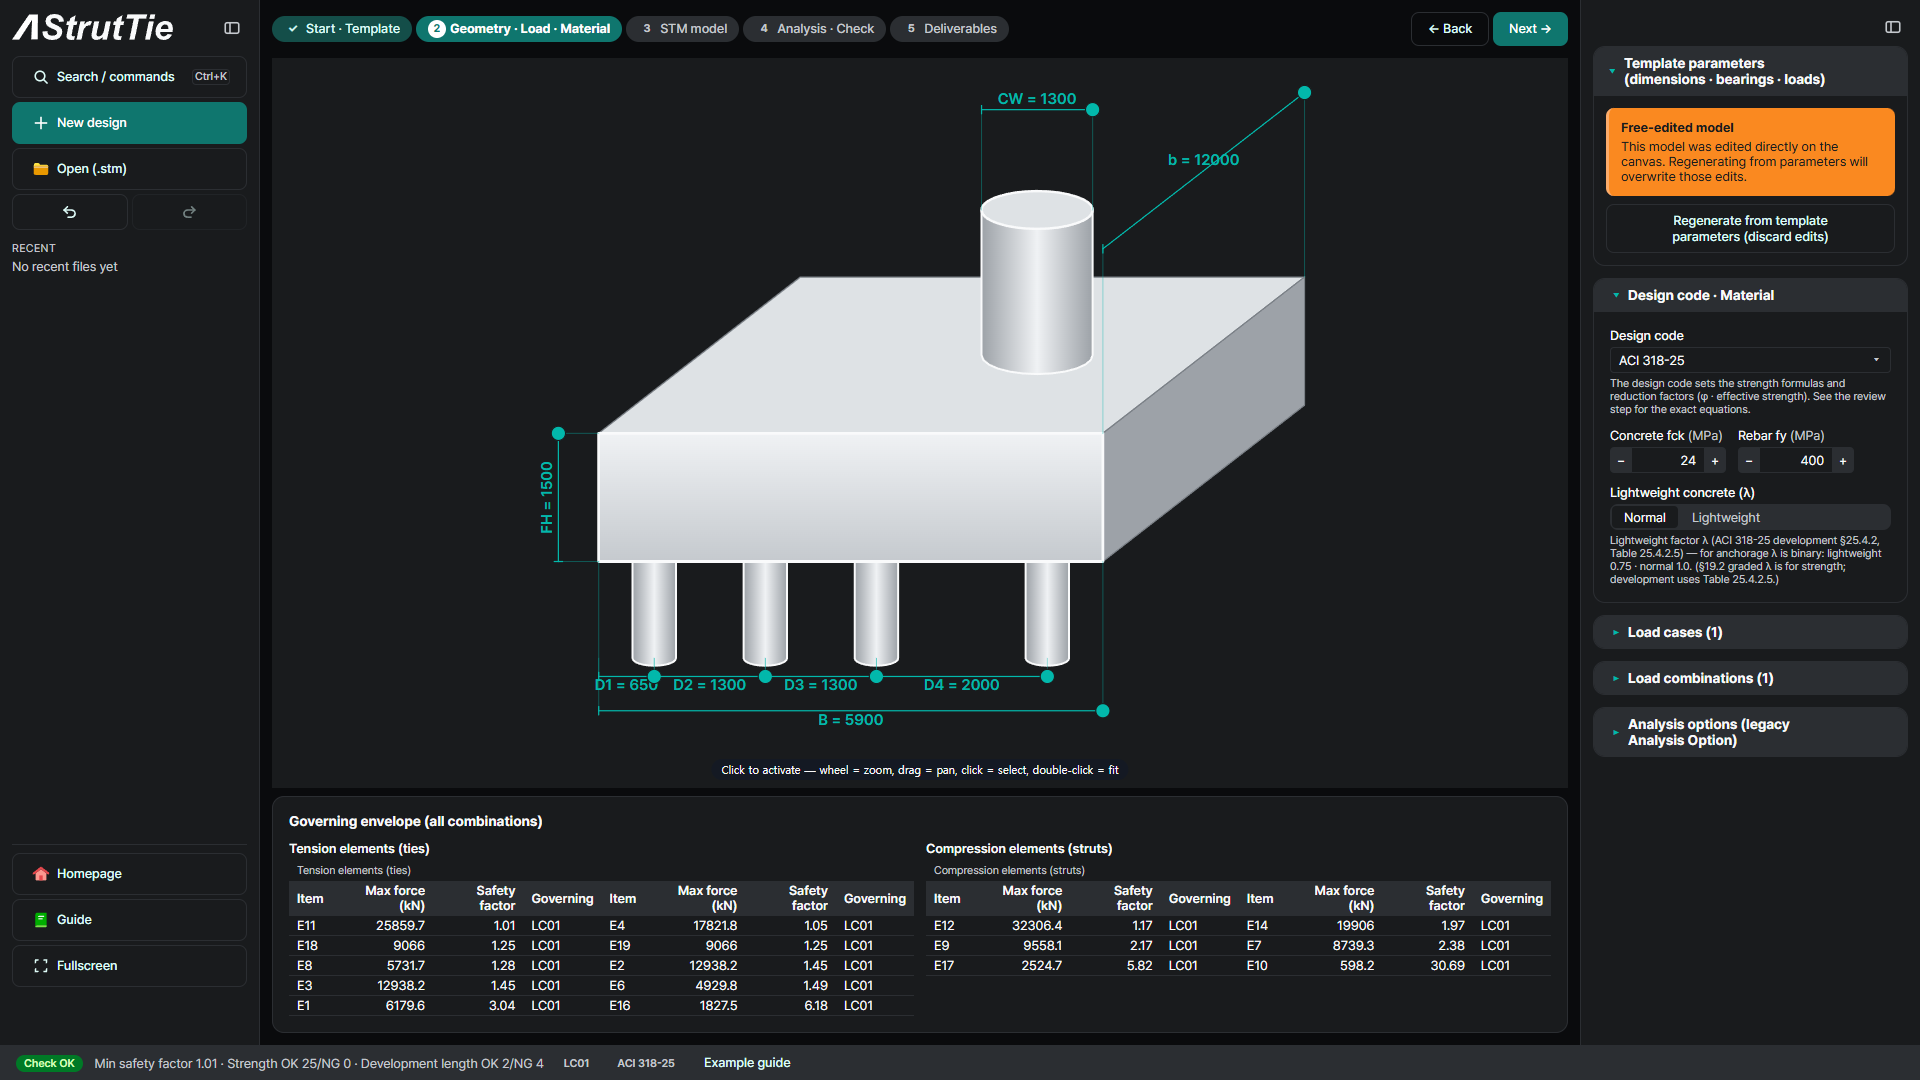Edit the Rebar fy field value 400

1796,461
